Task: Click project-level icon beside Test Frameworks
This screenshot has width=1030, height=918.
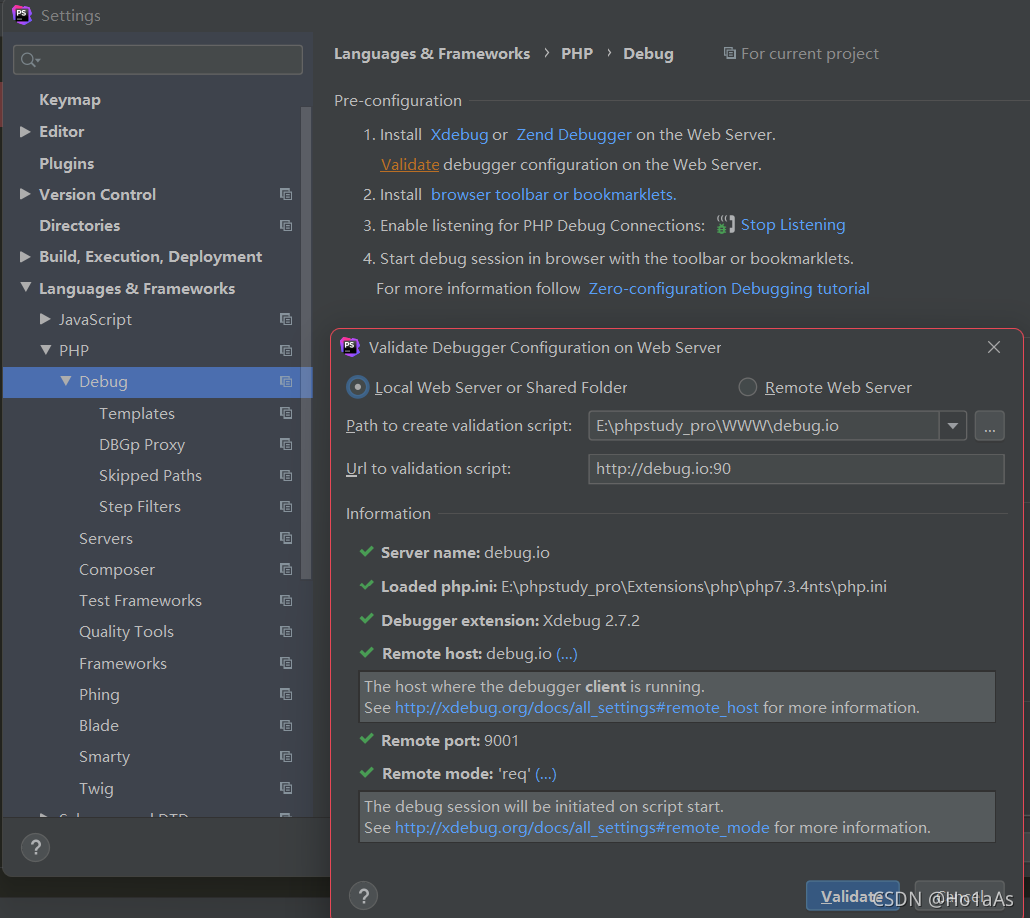Action: (x=286, y=601)
